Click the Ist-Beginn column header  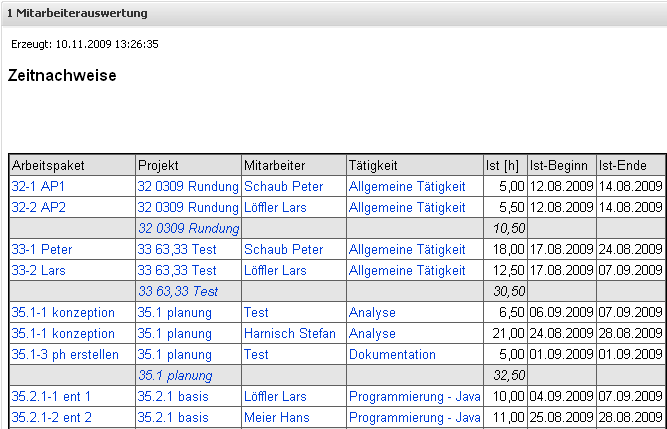tap(559, 165)
